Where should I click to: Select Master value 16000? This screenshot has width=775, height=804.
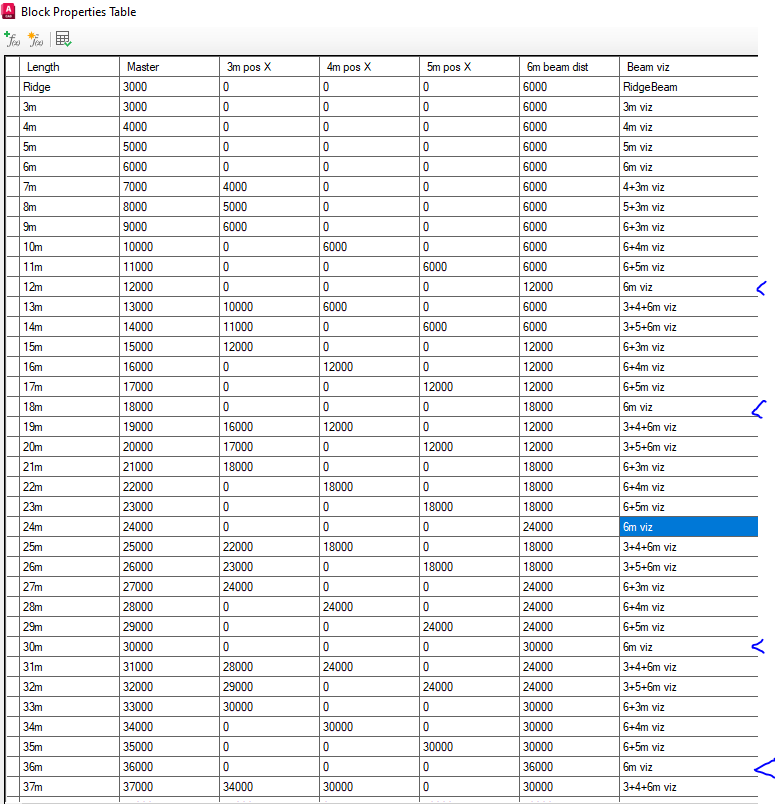[169, 367]
